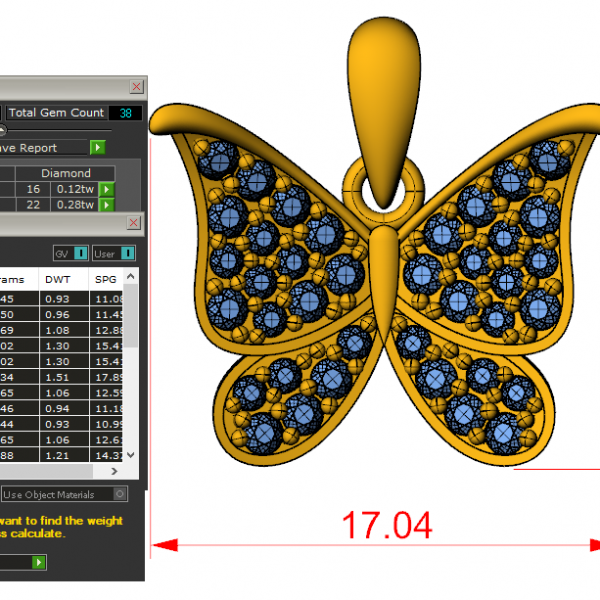The height and width of the screenshot is (600, 600).
Task: Click diamond count cell 22
Action: 33,205
